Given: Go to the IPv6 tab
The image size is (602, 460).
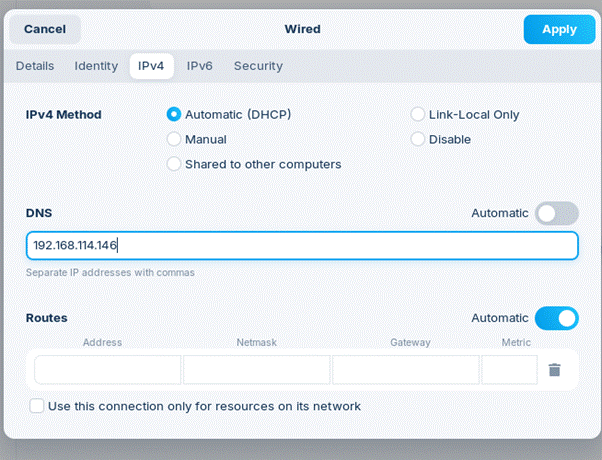Looking at the screenshot, I should point(200,66).
